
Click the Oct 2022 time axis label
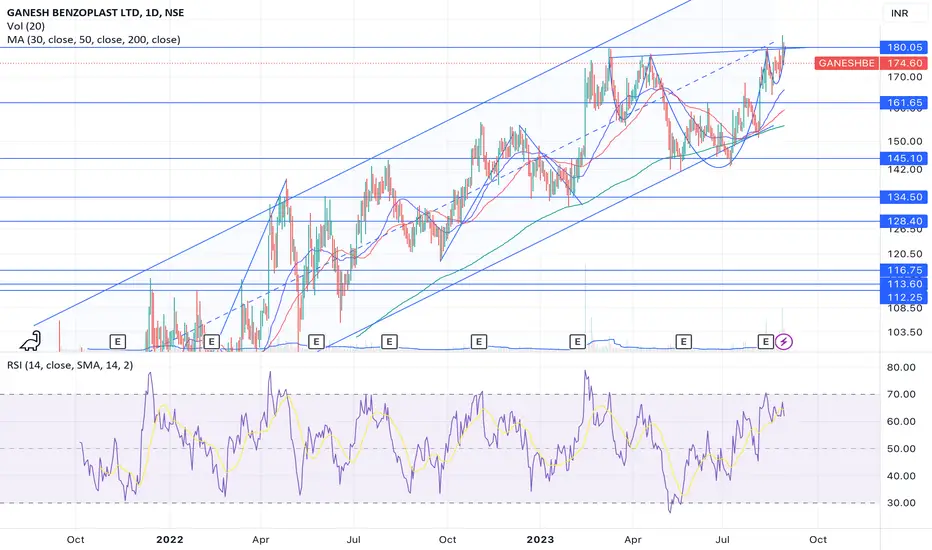click(448, 540)
